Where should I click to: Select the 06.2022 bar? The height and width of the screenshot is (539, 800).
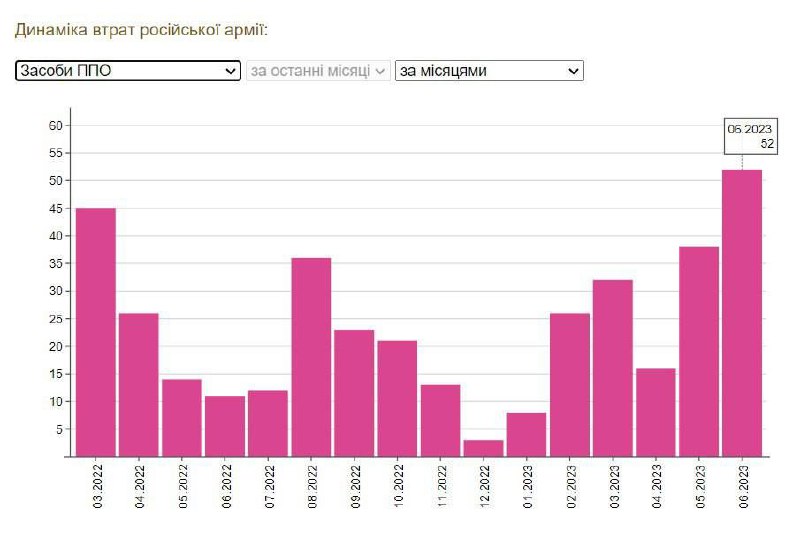[225, 426]
